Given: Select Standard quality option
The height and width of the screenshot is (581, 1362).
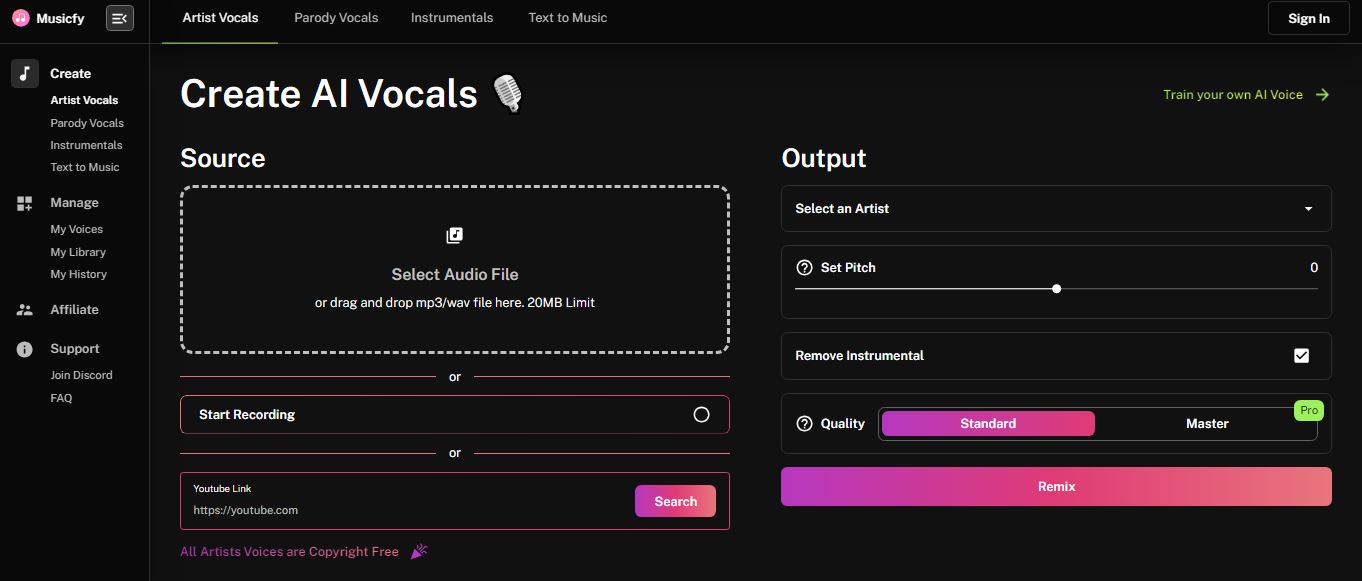Looking at the screenshot, I should tap(988, 424).
